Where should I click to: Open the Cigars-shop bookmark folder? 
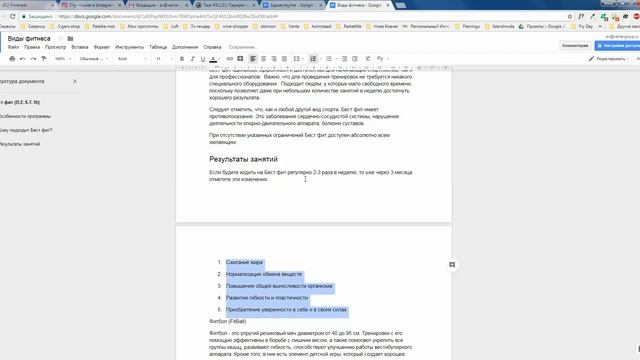[x=65, y=26]
